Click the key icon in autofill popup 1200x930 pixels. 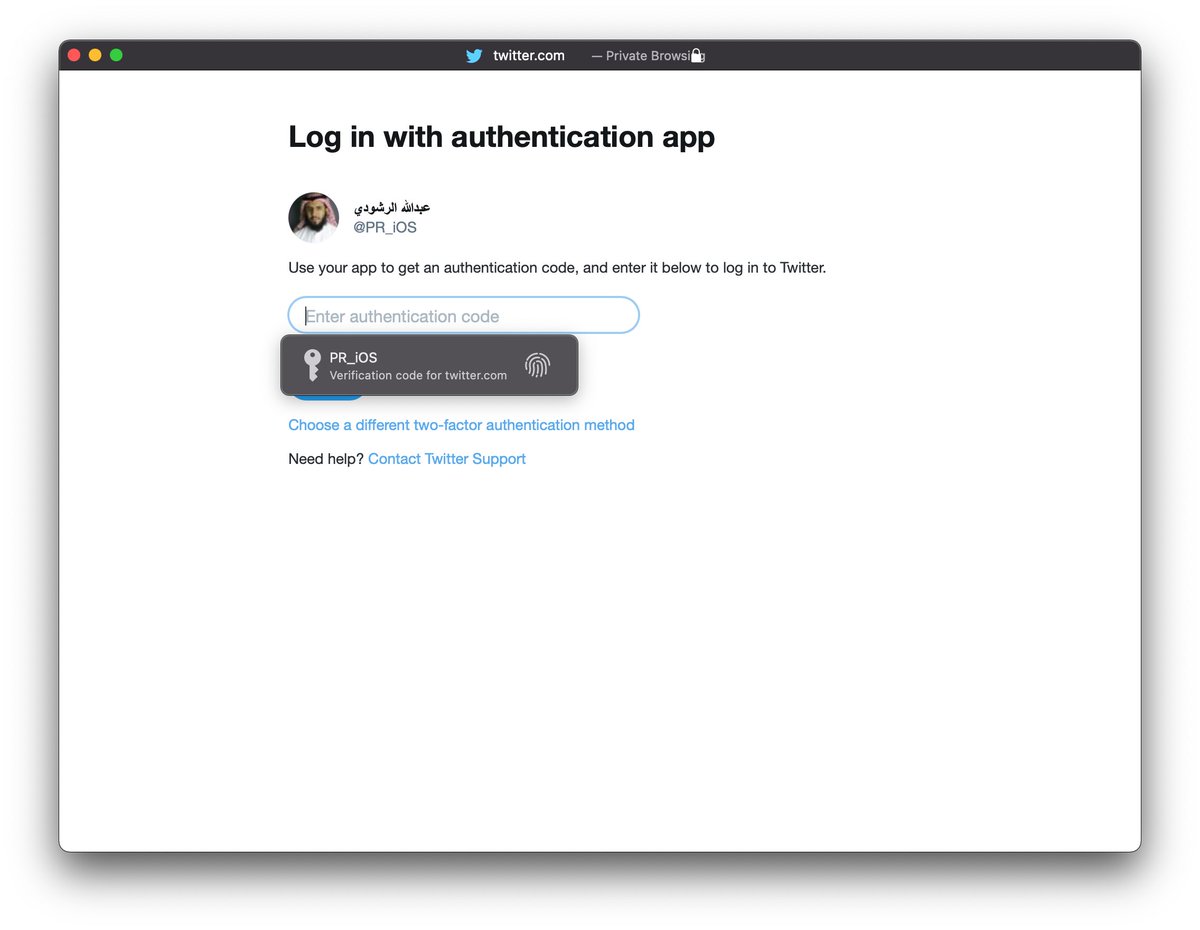[312, 365]
